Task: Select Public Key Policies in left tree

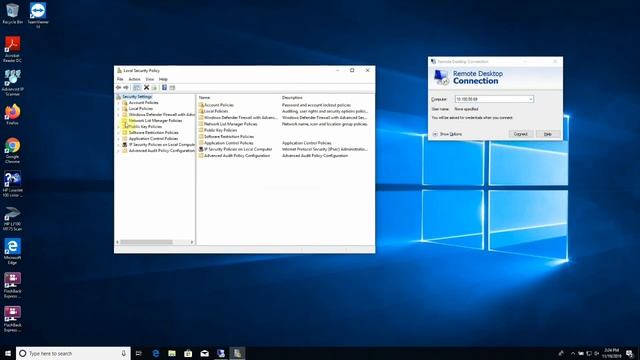Action: (145, 127)
